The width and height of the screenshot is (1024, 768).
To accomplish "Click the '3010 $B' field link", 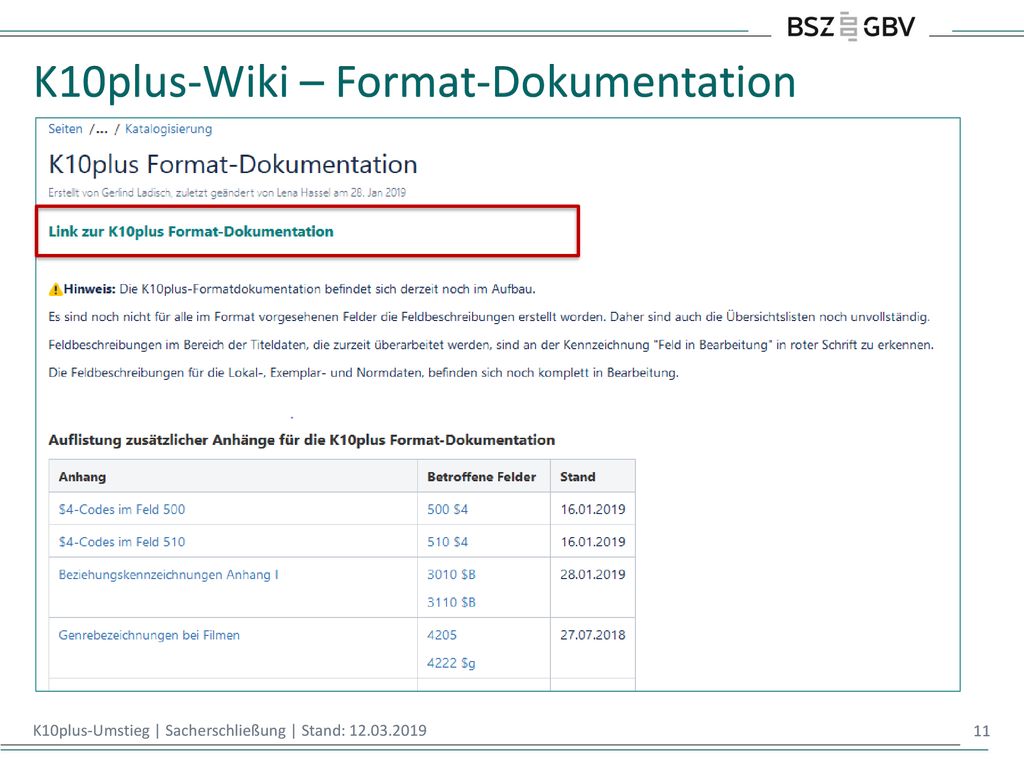I will click(x=451, y=575).
